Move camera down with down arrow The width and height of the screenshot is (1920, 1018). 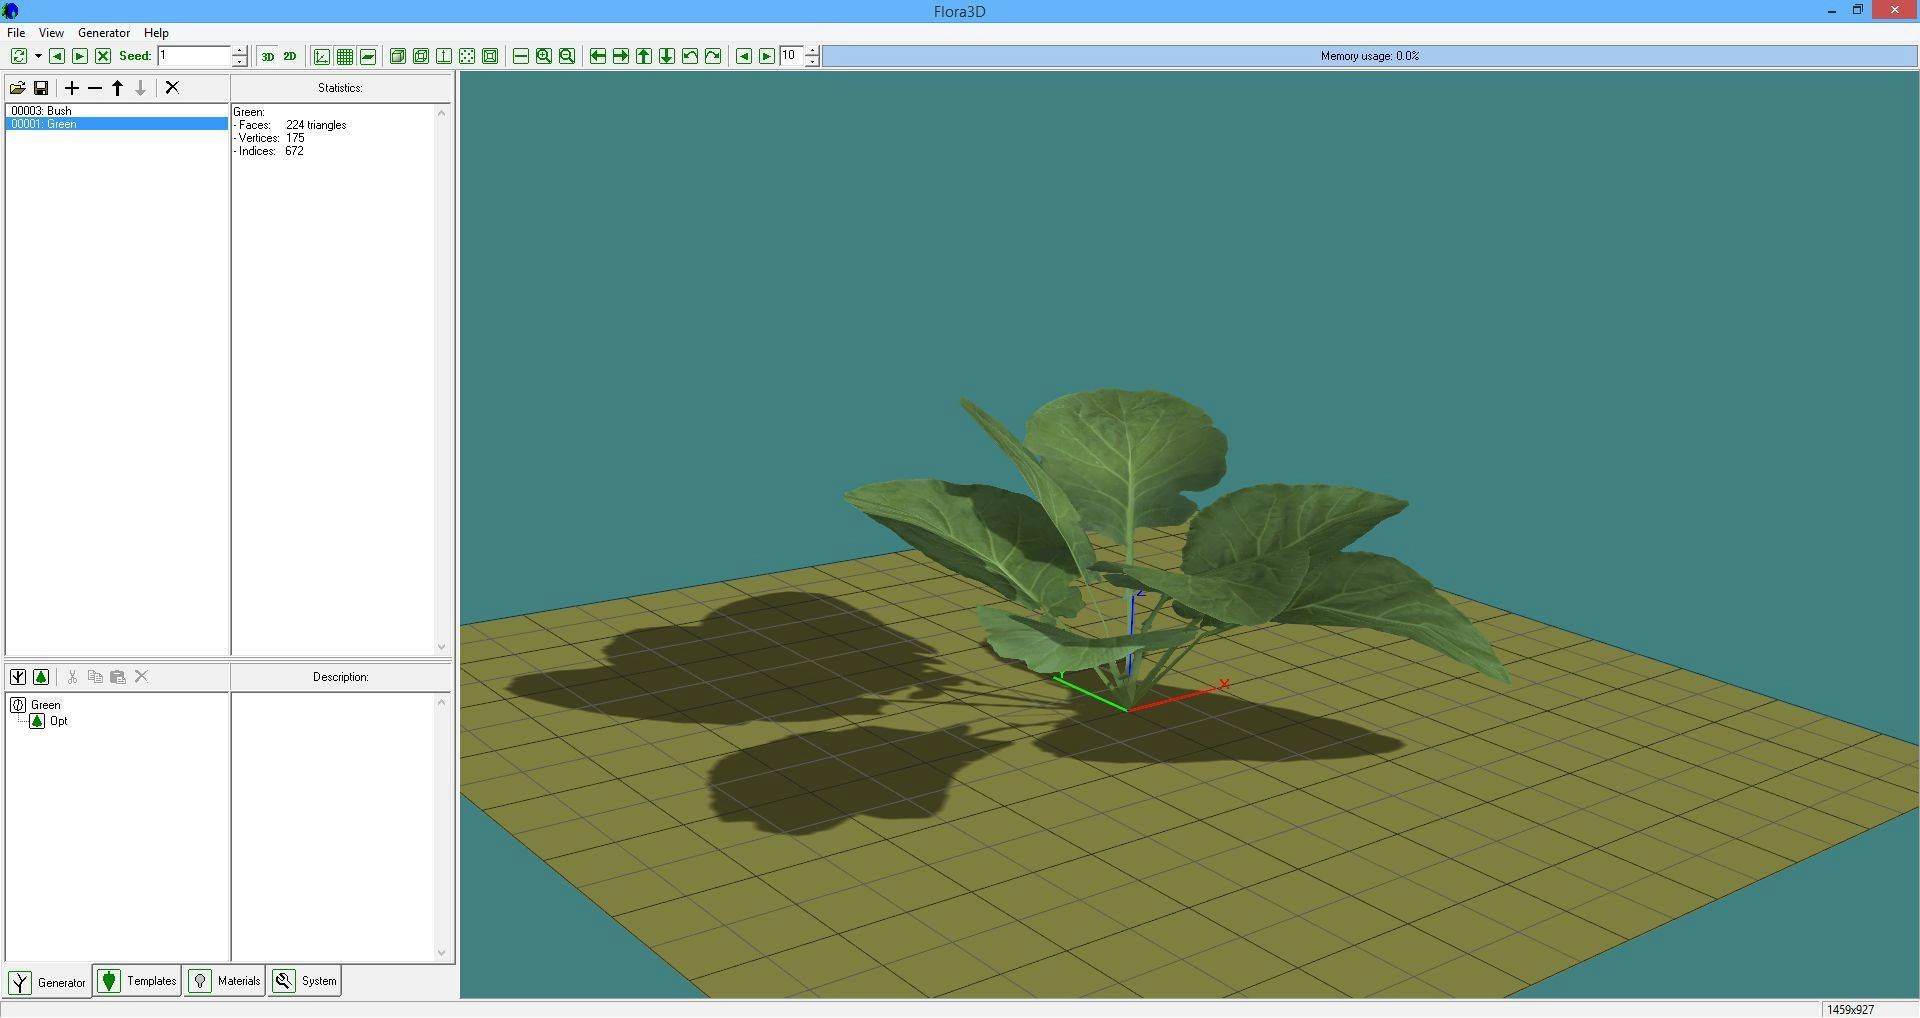(x=667, y=56)
